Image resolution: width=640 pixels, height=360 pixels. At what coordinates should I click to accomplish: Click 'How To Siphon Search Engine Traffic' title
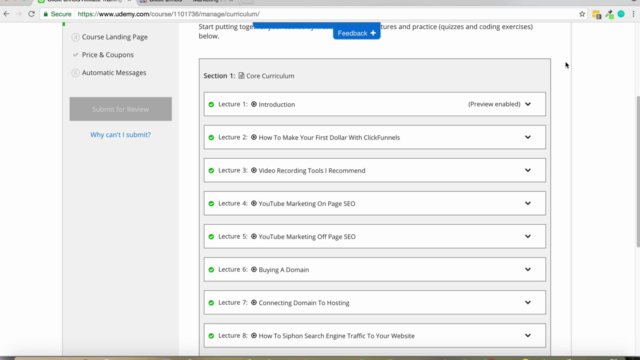coord(336,336)
